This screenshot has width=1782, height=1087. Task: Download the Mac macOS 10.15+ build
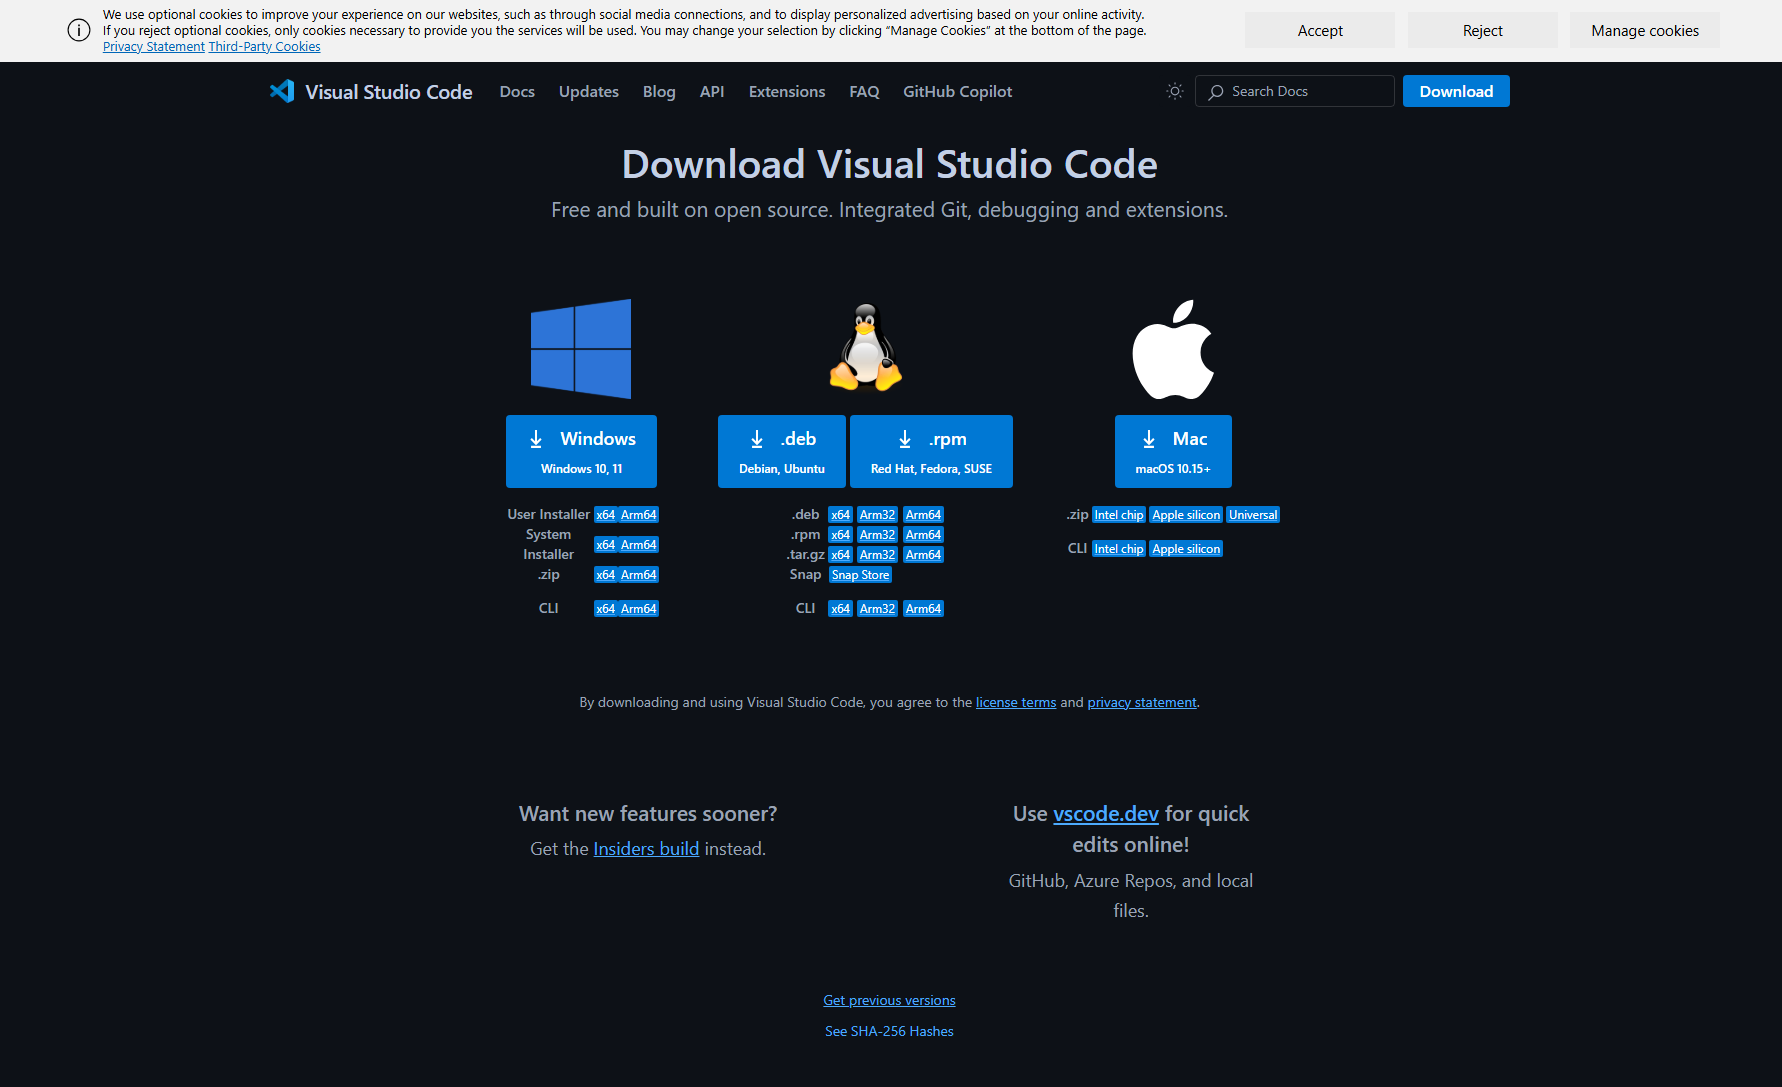coord(1173,451)
